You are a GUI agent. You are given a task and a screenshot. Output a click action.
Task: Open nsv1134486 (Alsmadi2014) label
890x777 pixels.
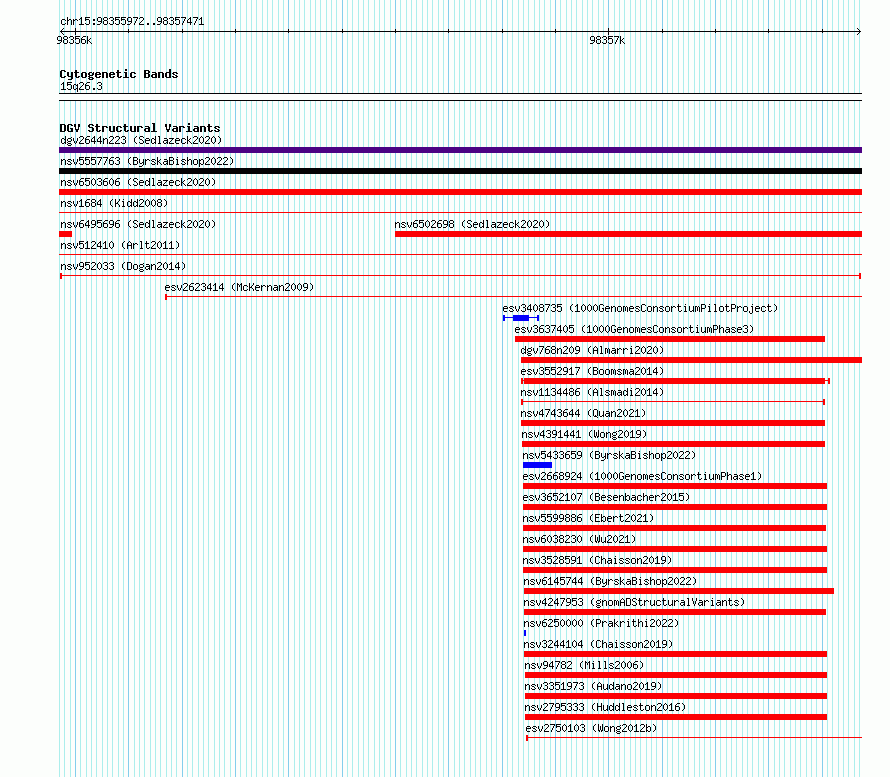pos(592,392)
